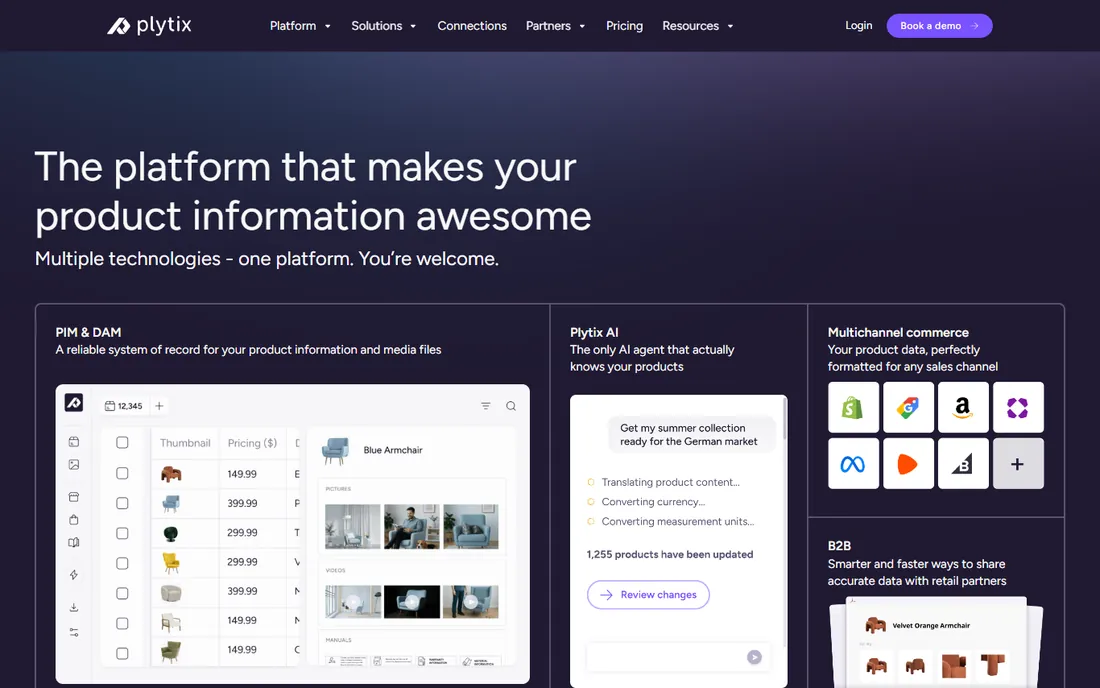Click the Thumbnail column header

(x=185, y=443)
